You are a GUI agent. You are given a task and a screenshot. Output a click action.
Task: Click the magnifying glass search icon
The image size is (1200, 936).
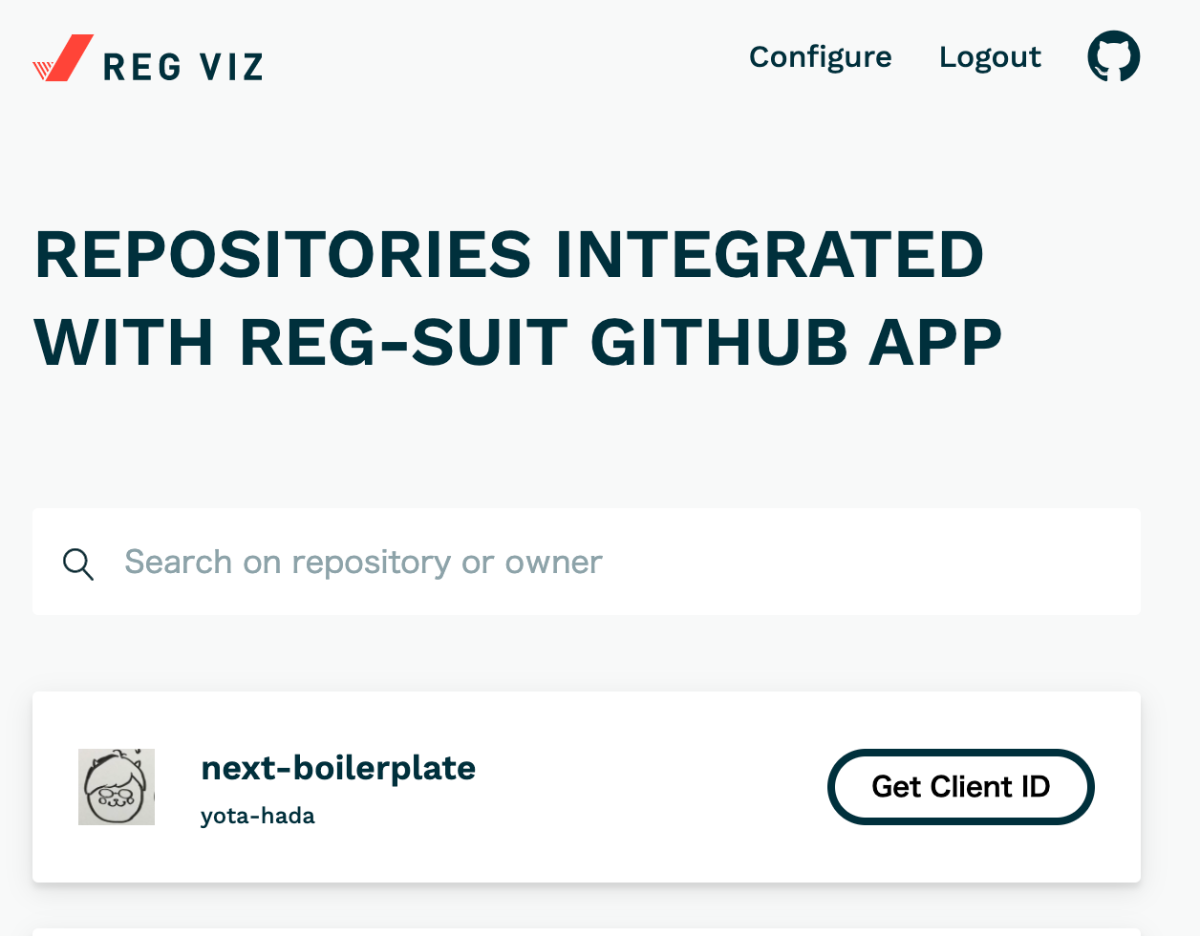coord(78,563)
